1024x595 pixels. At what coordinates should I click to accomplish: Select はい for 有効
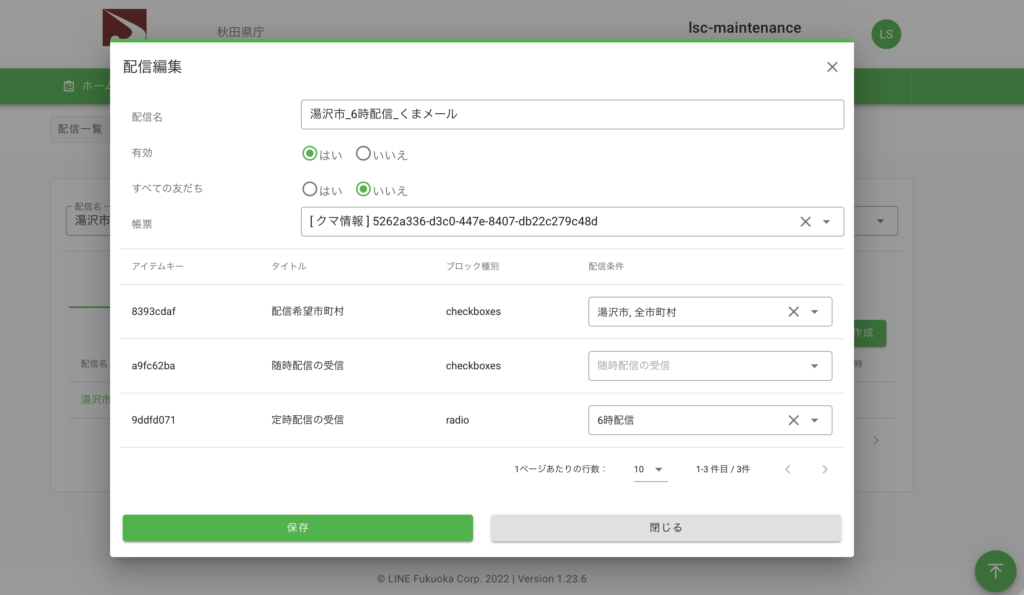(310, 154)
